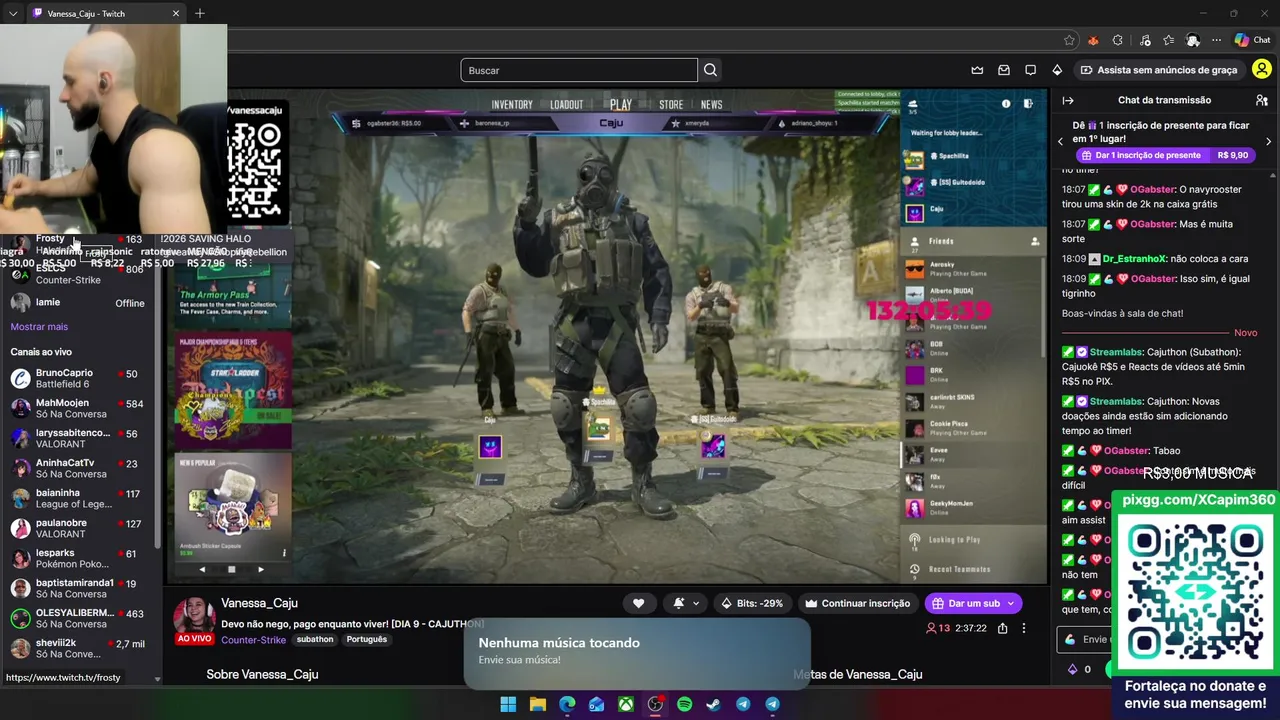Collapse chat with the arrow icon

[x=1068, y=100]
